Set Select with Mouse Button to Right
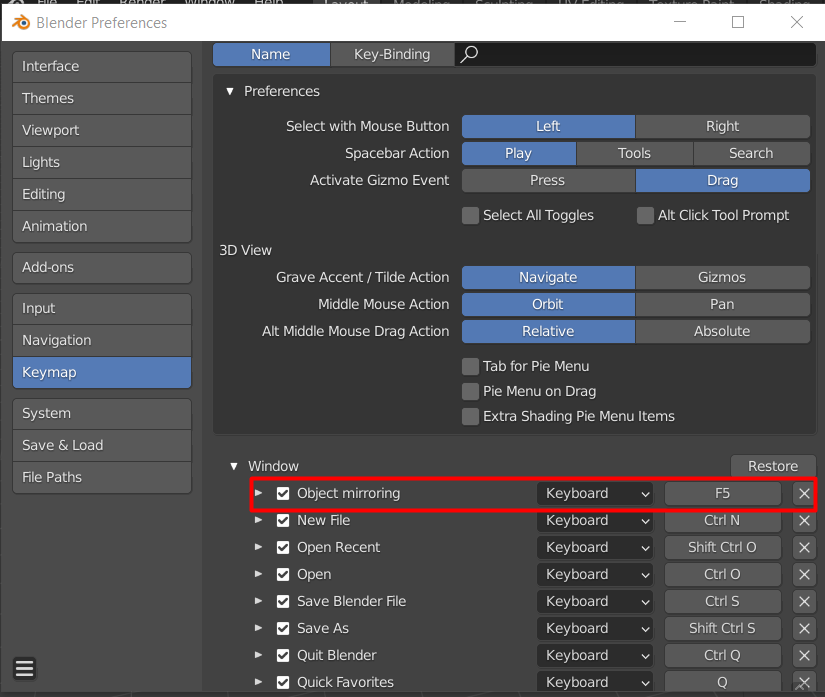Screen dimensions: 825x697 (x=722, y=126)
